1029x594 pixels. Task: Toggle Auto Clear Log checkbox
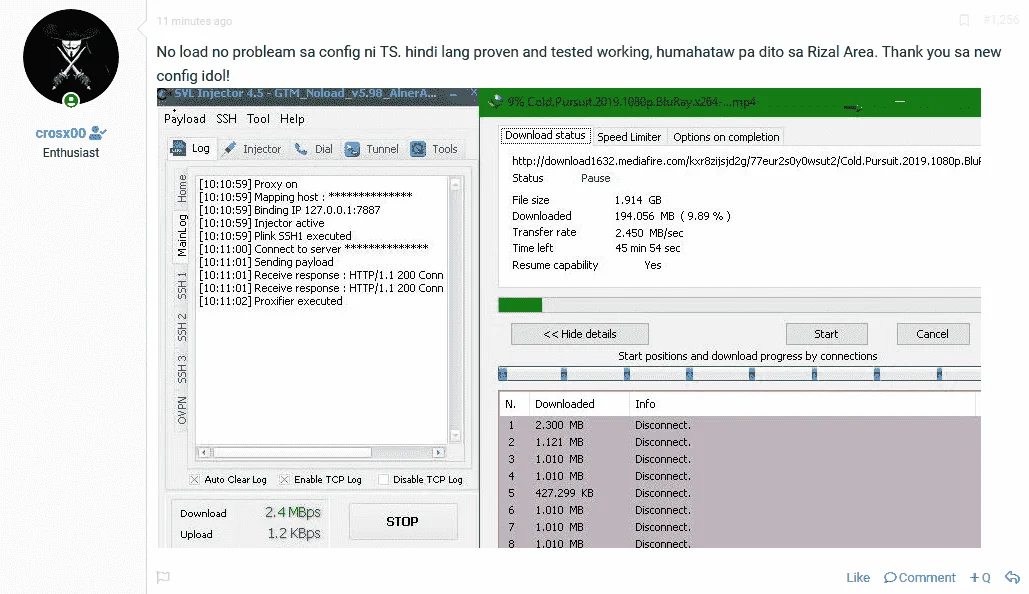click(x=194, y=480)
